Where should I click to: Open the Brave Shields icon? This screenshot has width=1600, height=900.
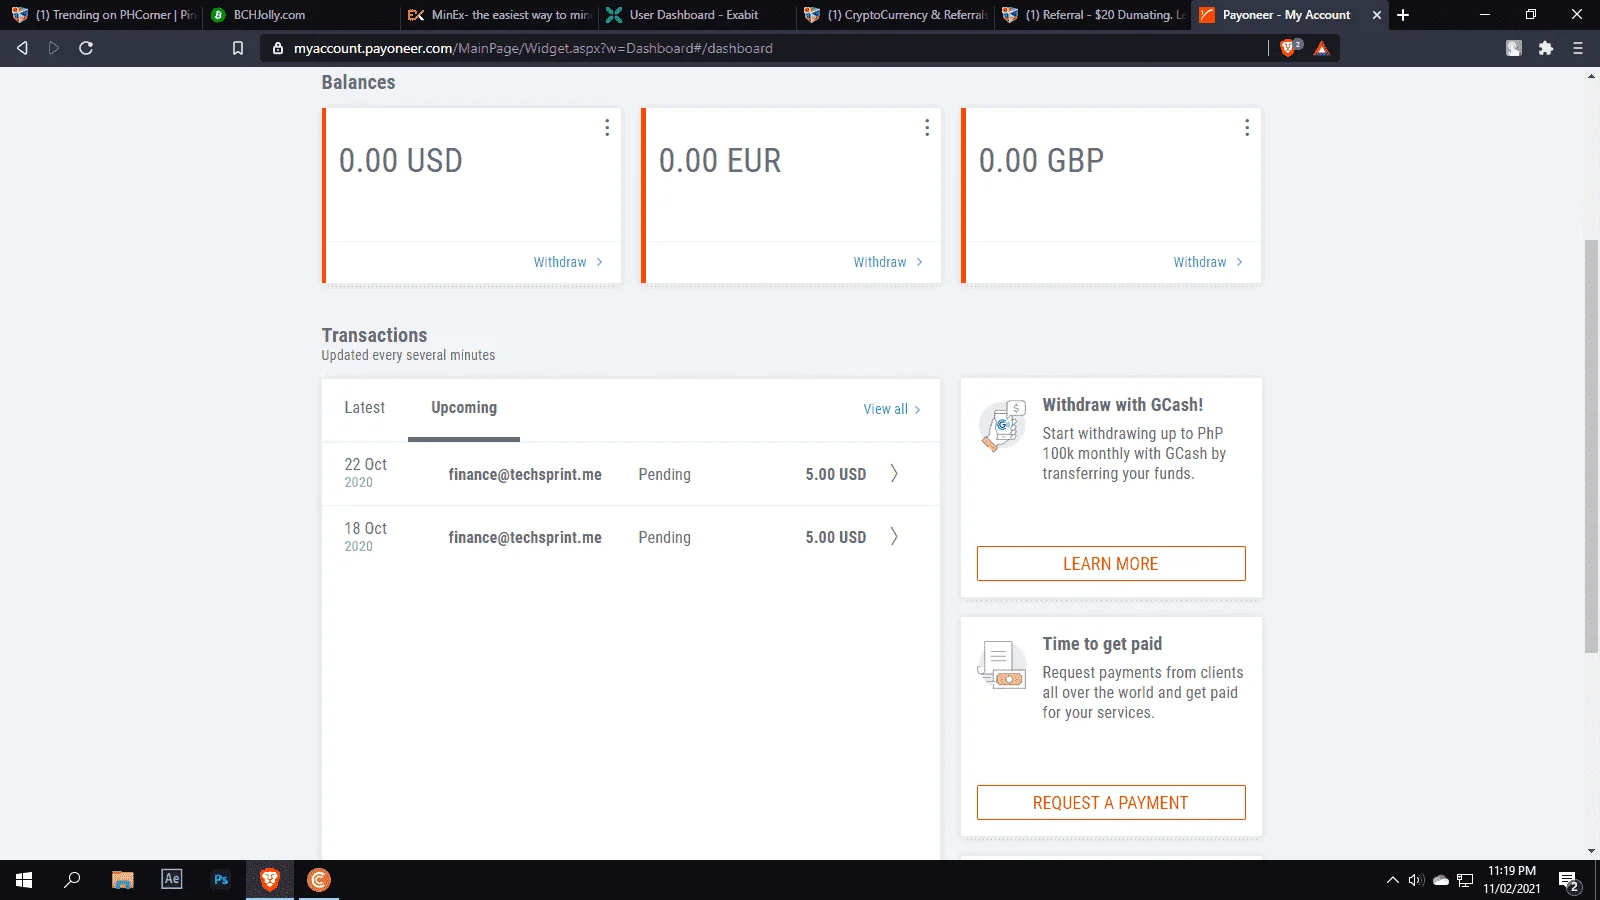pos(1290,48)
